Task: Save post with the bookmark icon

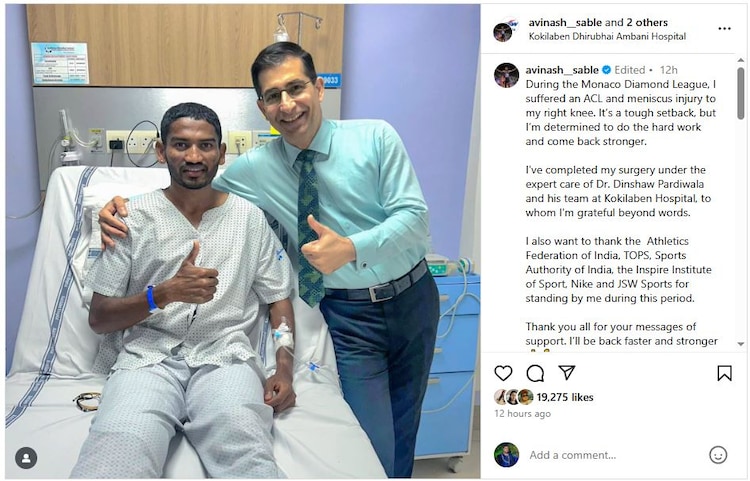Action: (724, 373)
